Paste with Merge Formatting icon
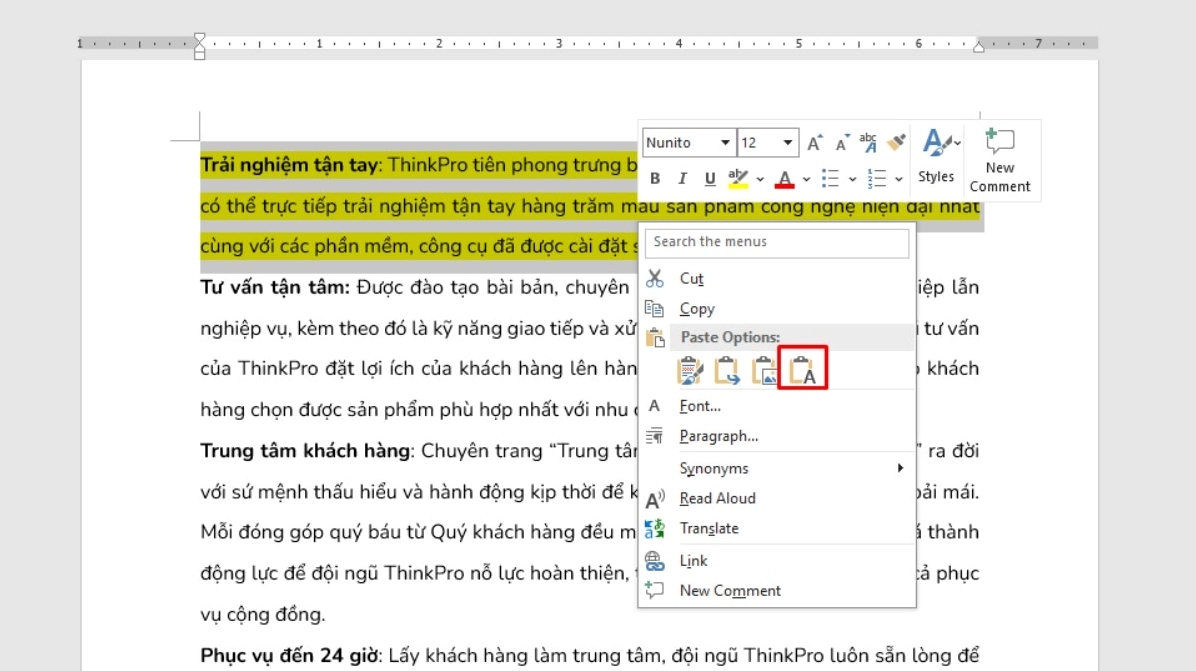Image resolution: width=1196 pixels, height=671 pixels. click(726, 371)
